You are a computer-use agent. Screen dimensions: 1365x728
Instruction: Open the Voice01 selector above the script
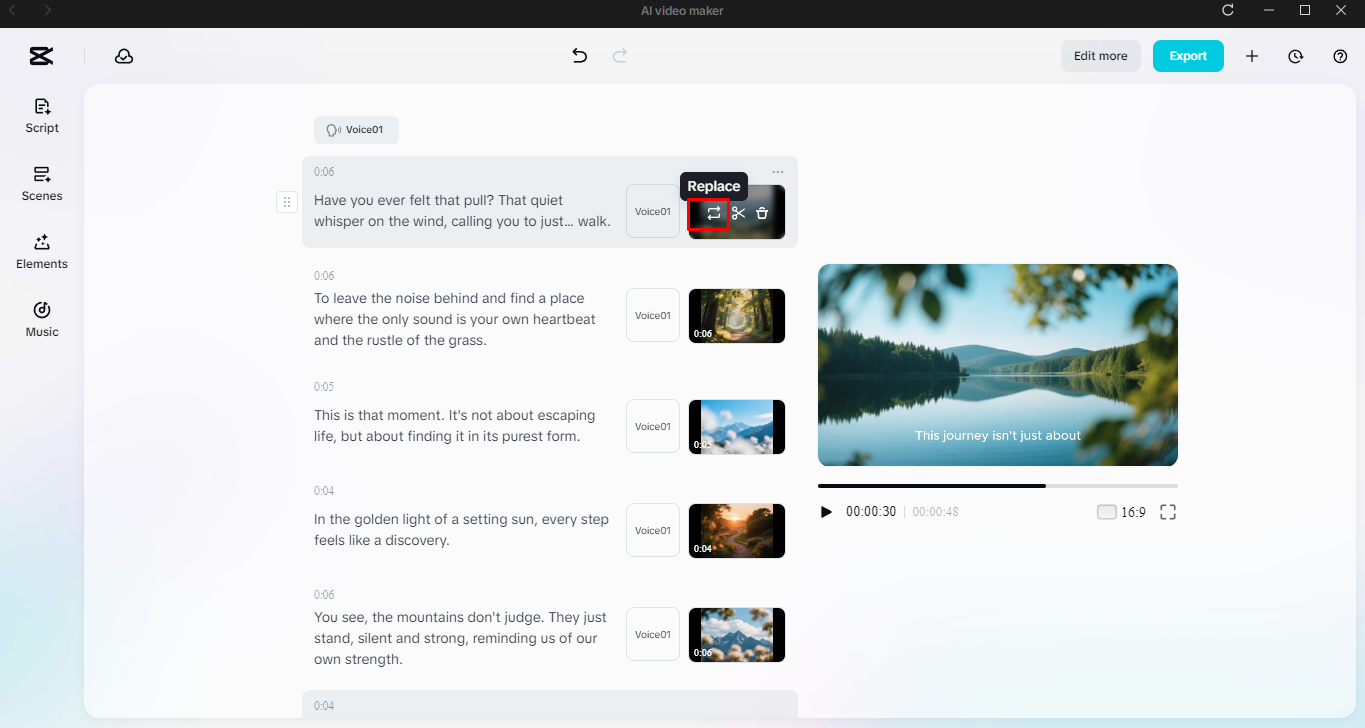(356, 130)
